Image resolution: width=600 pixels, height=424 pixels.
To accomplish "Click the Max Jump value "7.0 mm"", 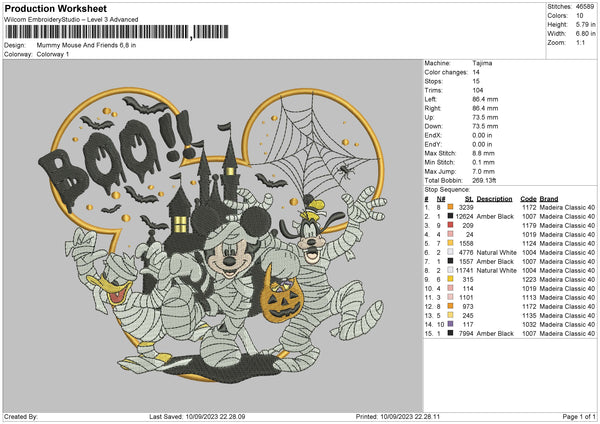I will [483, 171].
